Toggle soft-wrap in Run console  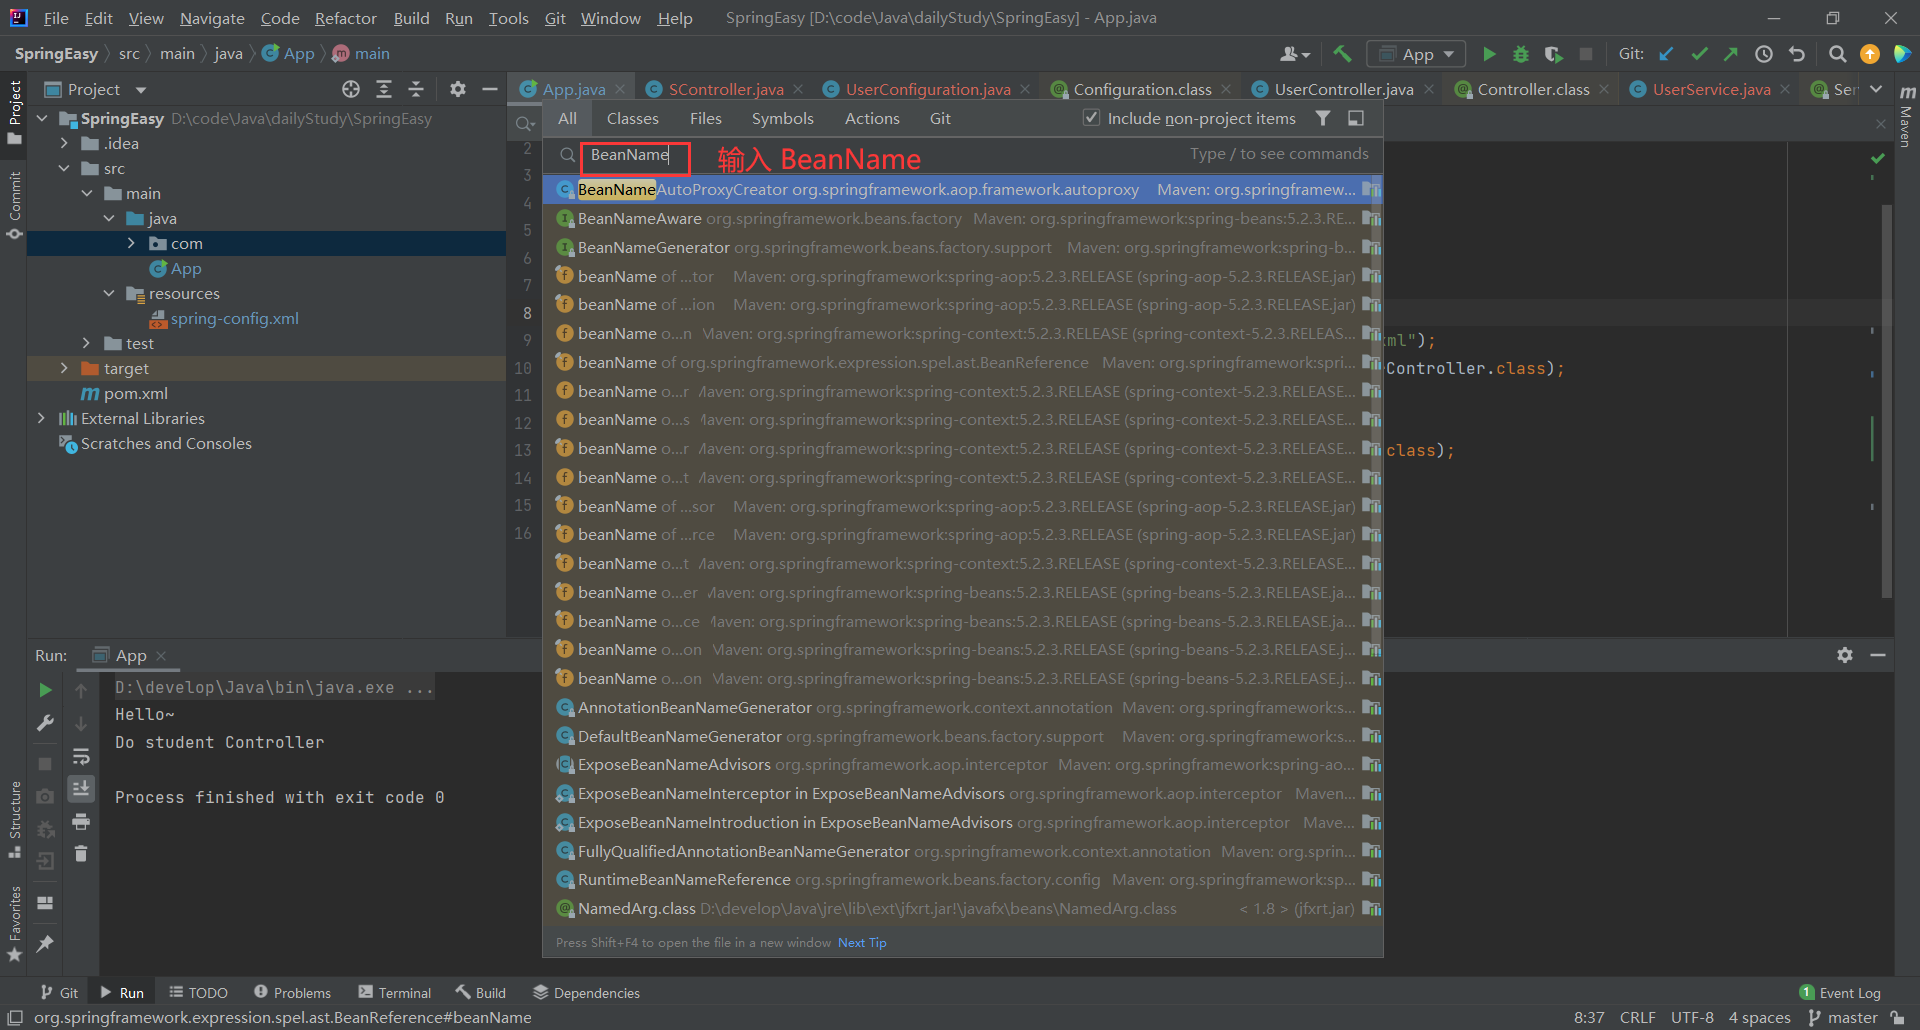point(81,757)
